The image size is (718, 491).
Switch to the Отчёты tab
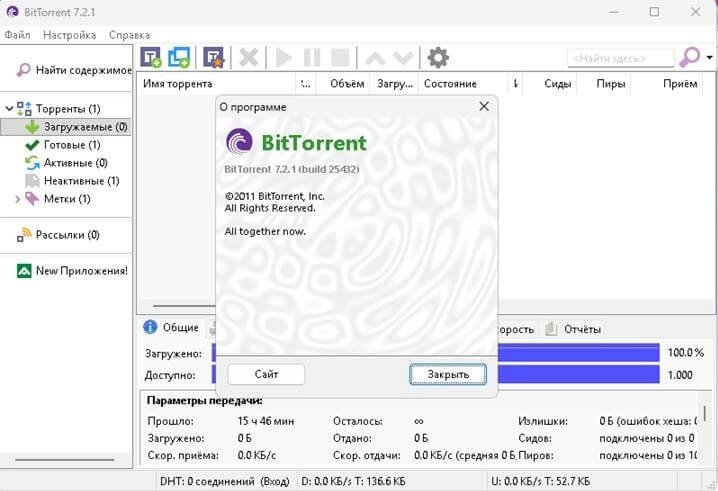click(573, 329)
